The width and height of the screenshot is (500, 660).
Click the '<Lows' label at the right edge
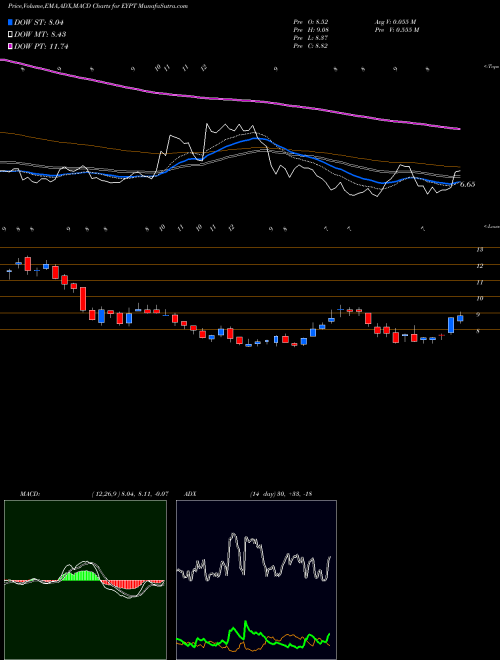click(x=492, y=226)
